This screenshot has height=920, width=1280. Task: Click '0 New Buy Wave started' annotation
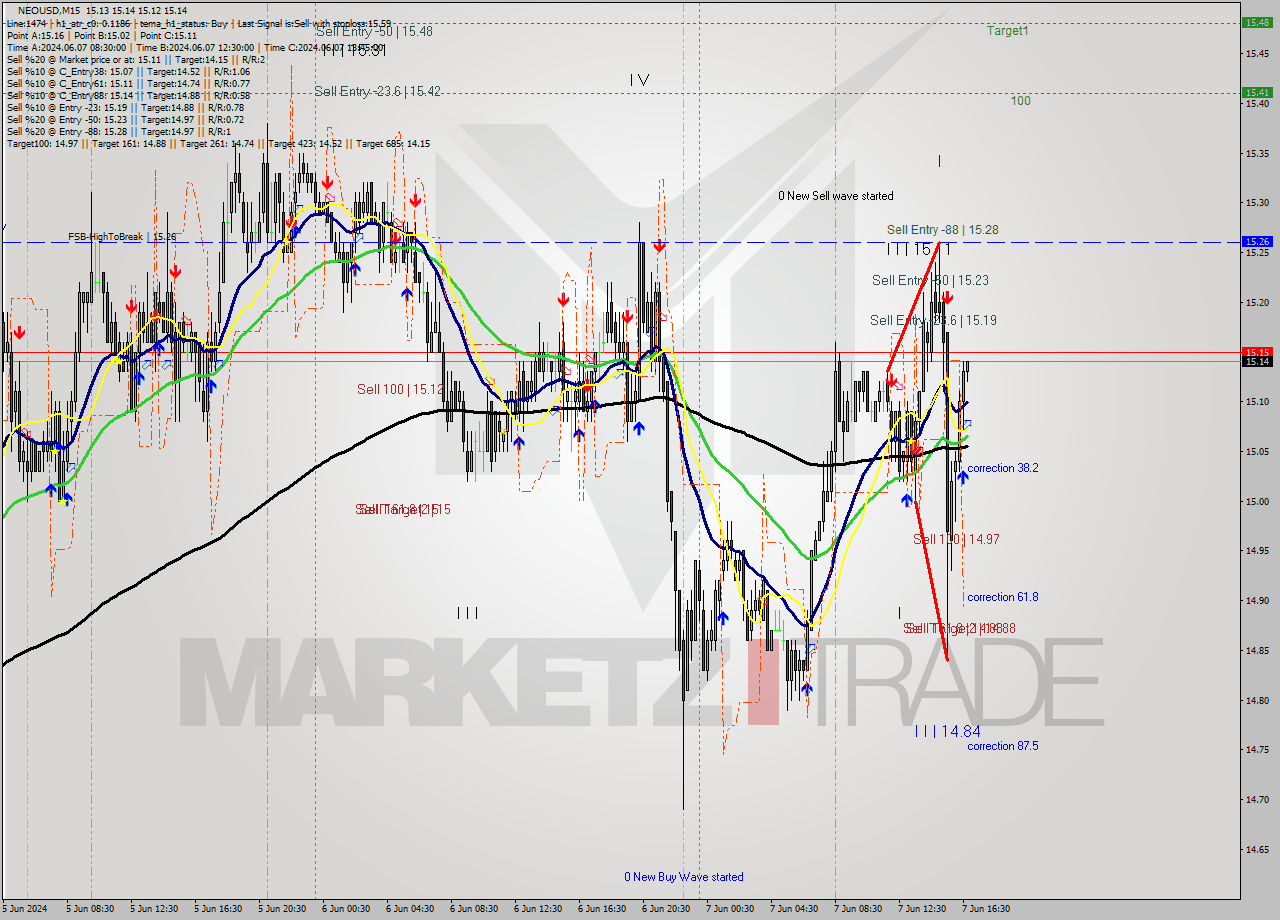684,877
